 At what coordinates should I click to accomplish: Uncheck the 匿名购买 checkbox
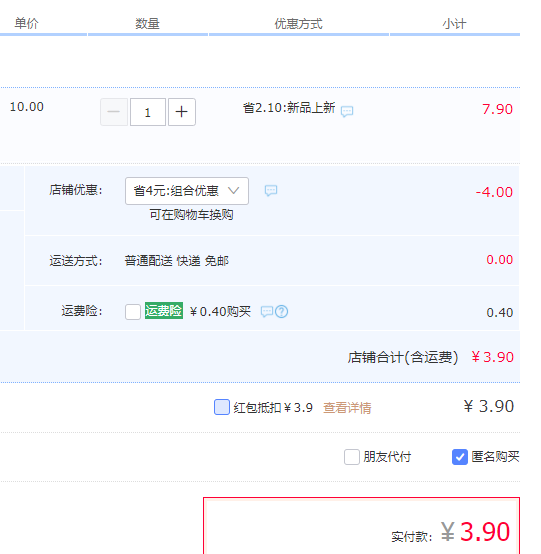[x=460, y=457]
